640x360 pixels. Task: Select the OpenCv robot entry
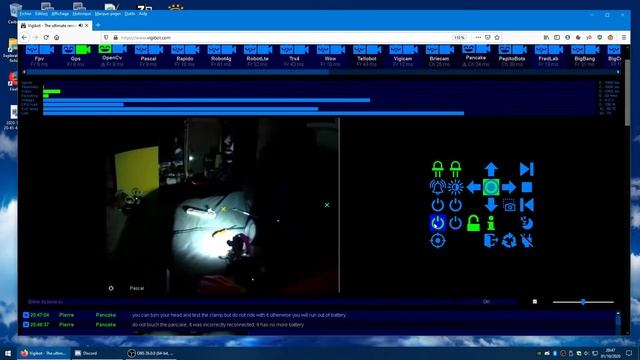pyautogui.click(x=112, y=56)
